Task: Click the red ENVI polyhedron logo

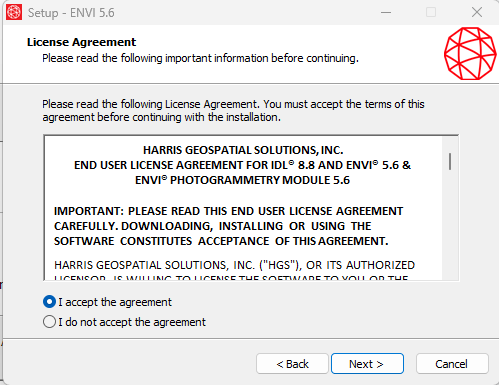Action: (470, 54)
